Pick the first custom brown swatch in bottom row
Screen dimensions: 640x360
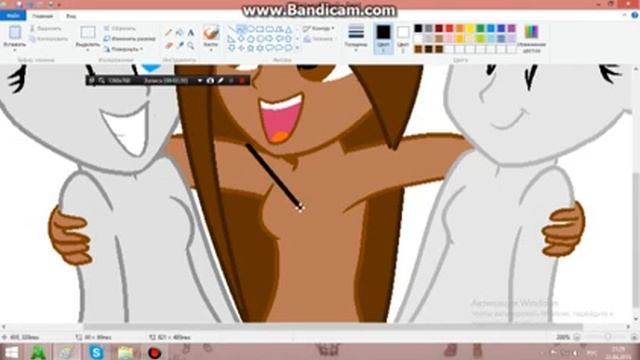pyautogui.click(x=418, y=49)
